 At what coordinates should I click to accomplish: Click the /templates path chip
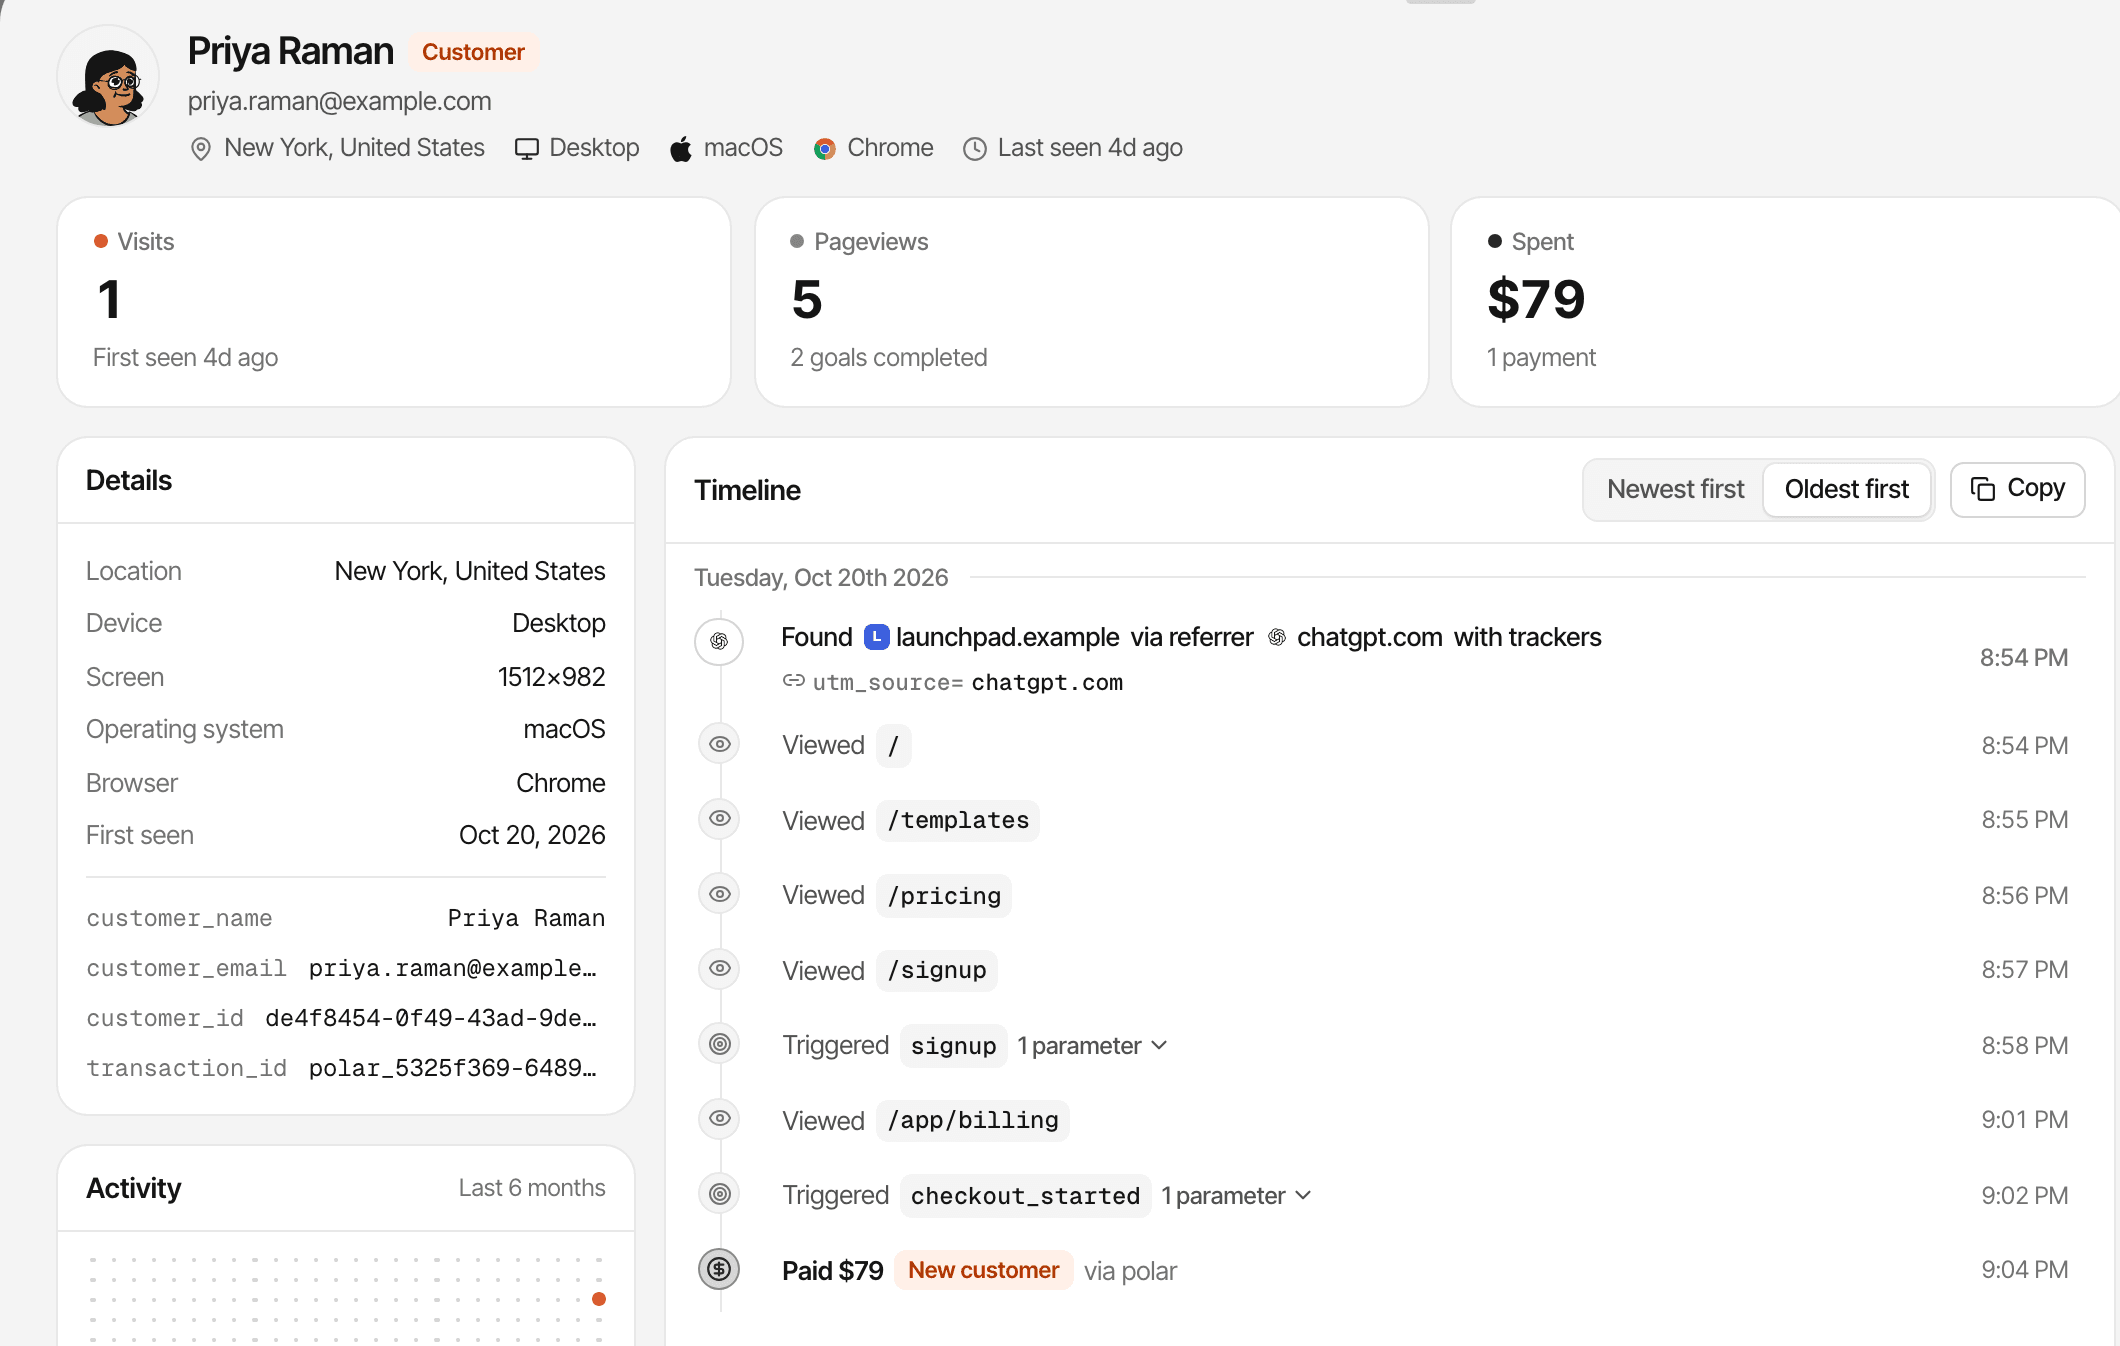pos(958,820)
